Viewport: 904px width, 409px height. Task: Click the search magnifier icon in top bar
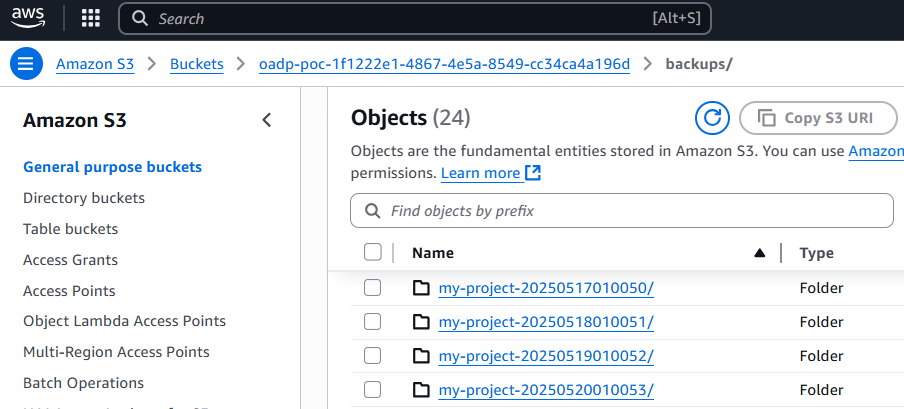click(x=140, y=19)
